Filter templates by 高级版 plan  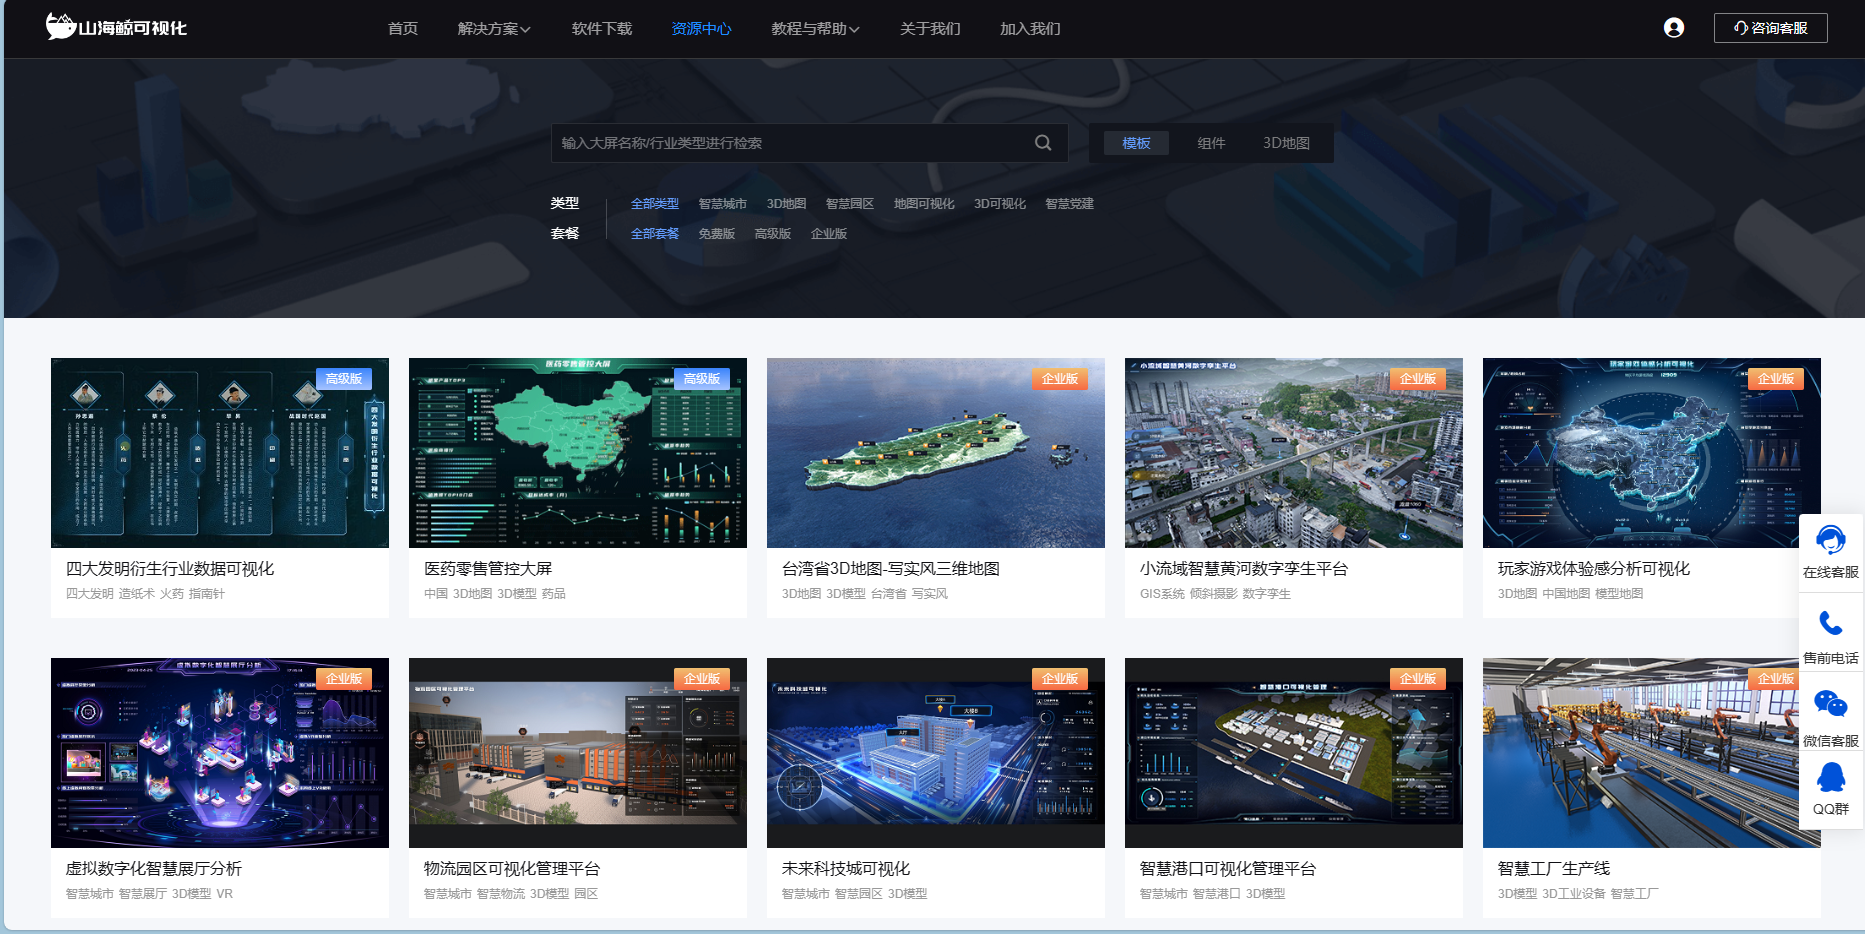pos(773,234)
